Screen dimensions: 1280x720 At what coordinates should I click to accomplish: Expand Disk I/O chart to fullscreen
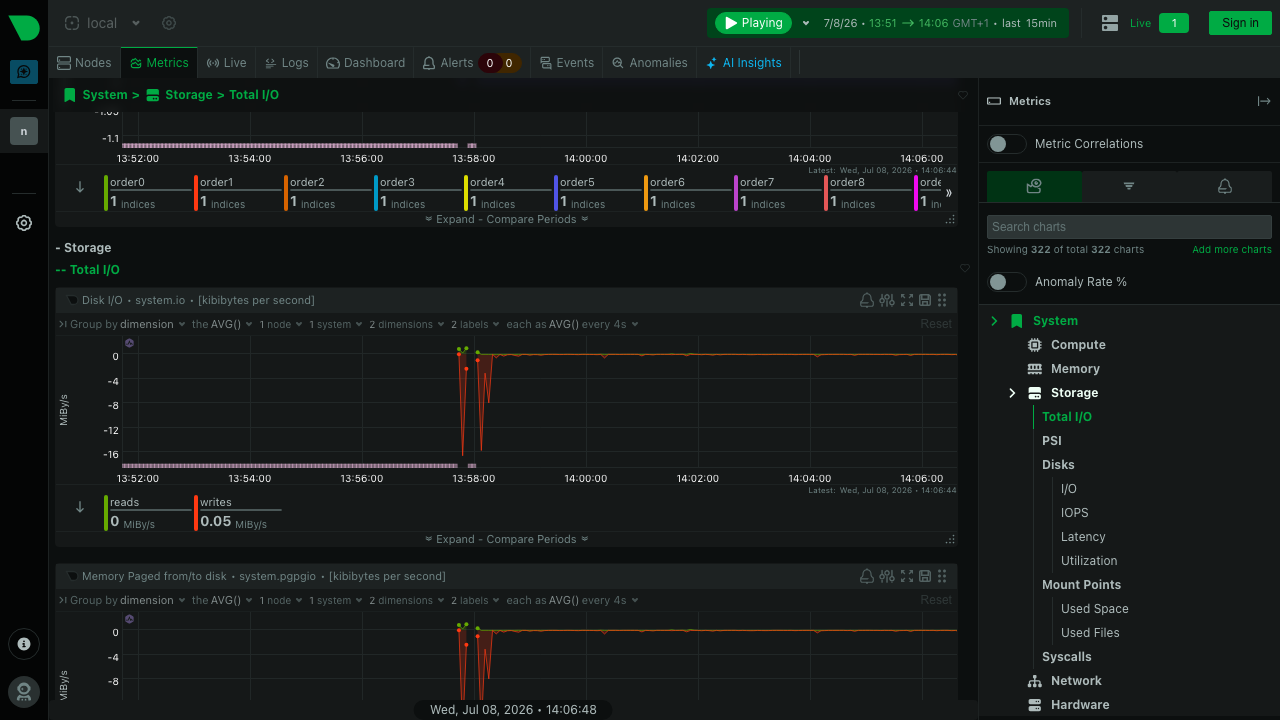(x=907, y=300)
